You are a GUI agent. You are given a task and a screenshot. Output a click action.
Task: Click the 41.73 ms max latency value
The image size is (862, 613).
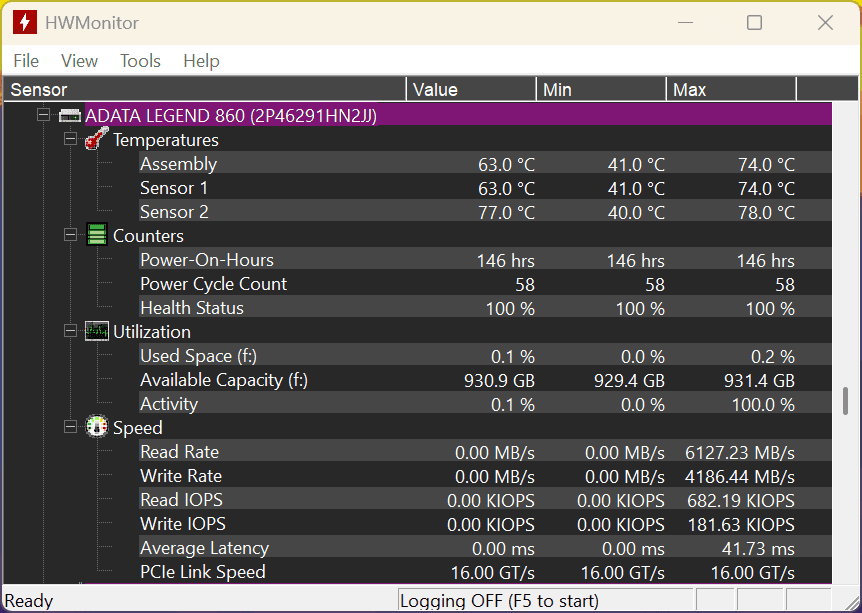tap(758, 549)
